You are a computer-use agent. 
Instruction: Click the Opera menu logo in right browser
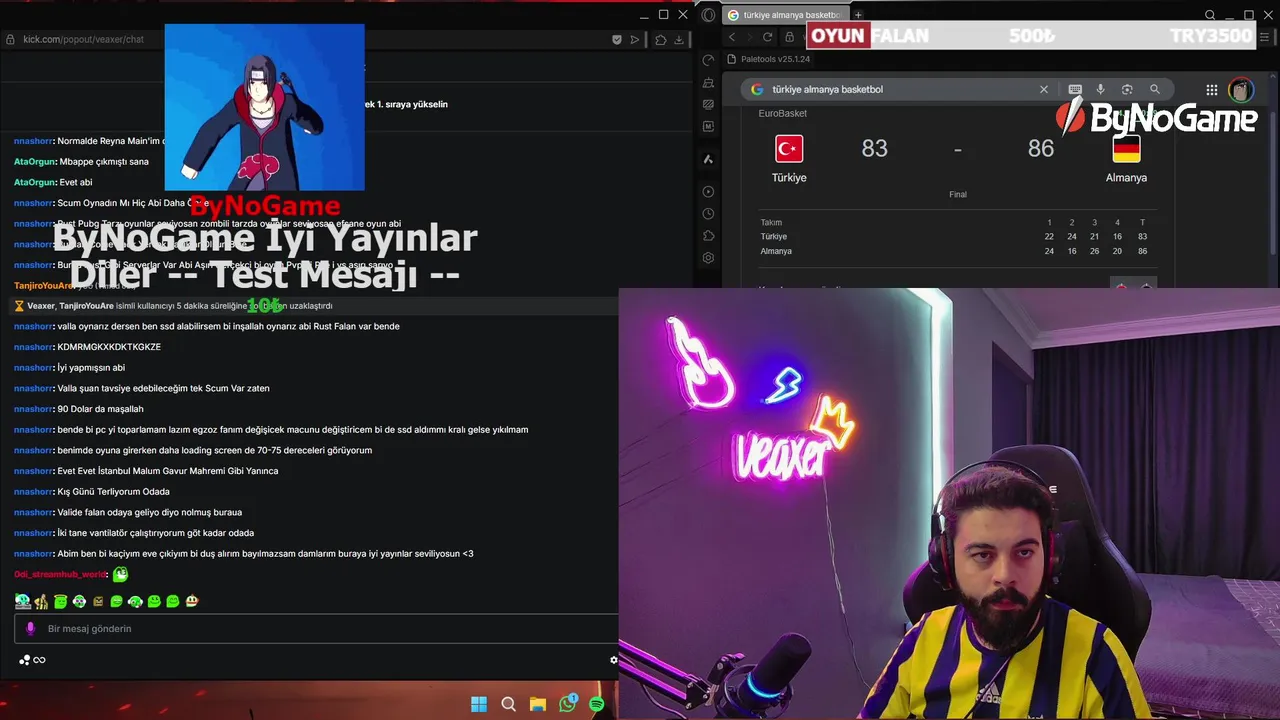click(709, 15)
